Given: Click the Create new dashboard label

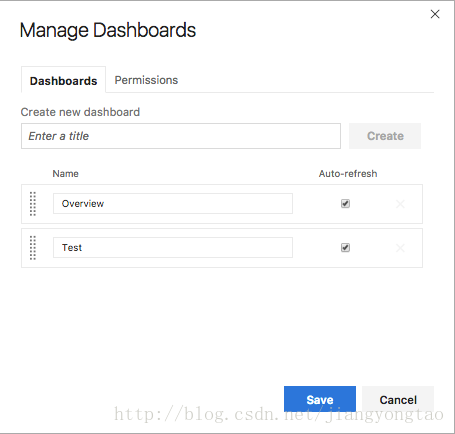Looking at the screenshot, I should (80, 112).
